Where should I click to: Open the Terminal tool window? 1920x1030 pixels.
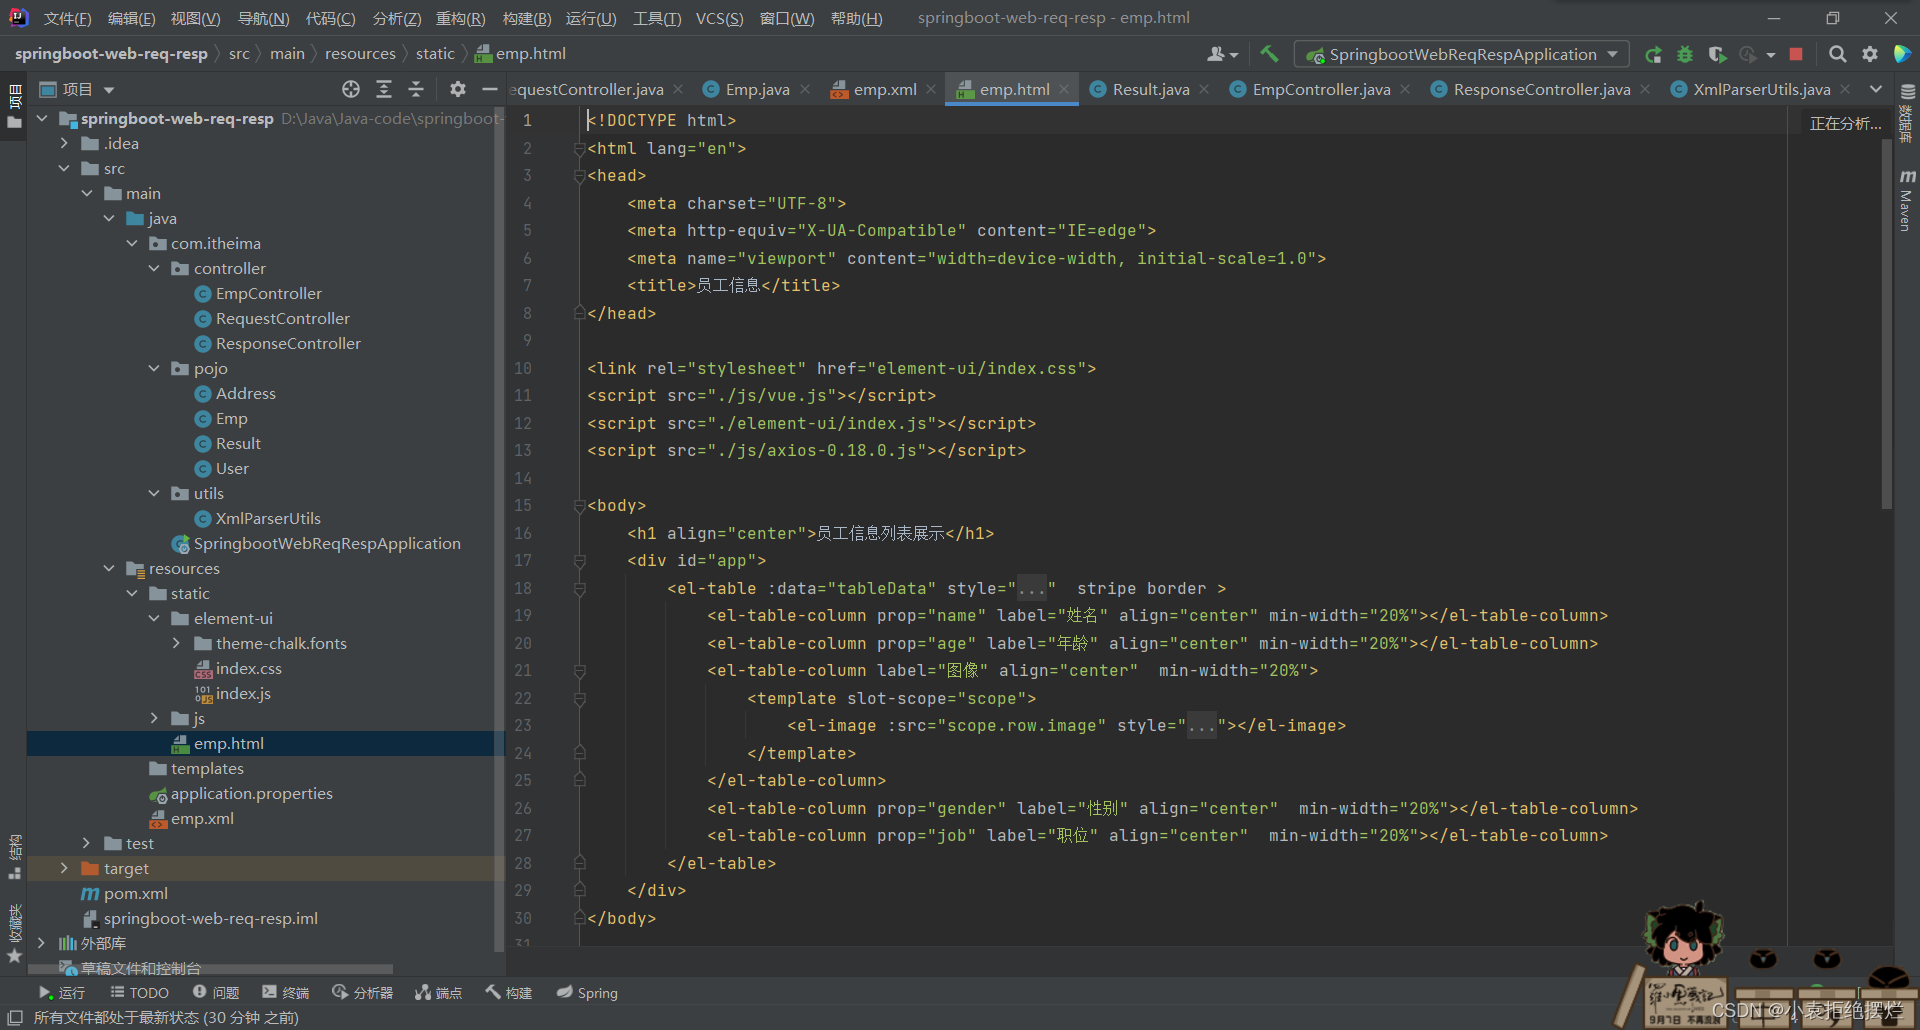[286, 993]
